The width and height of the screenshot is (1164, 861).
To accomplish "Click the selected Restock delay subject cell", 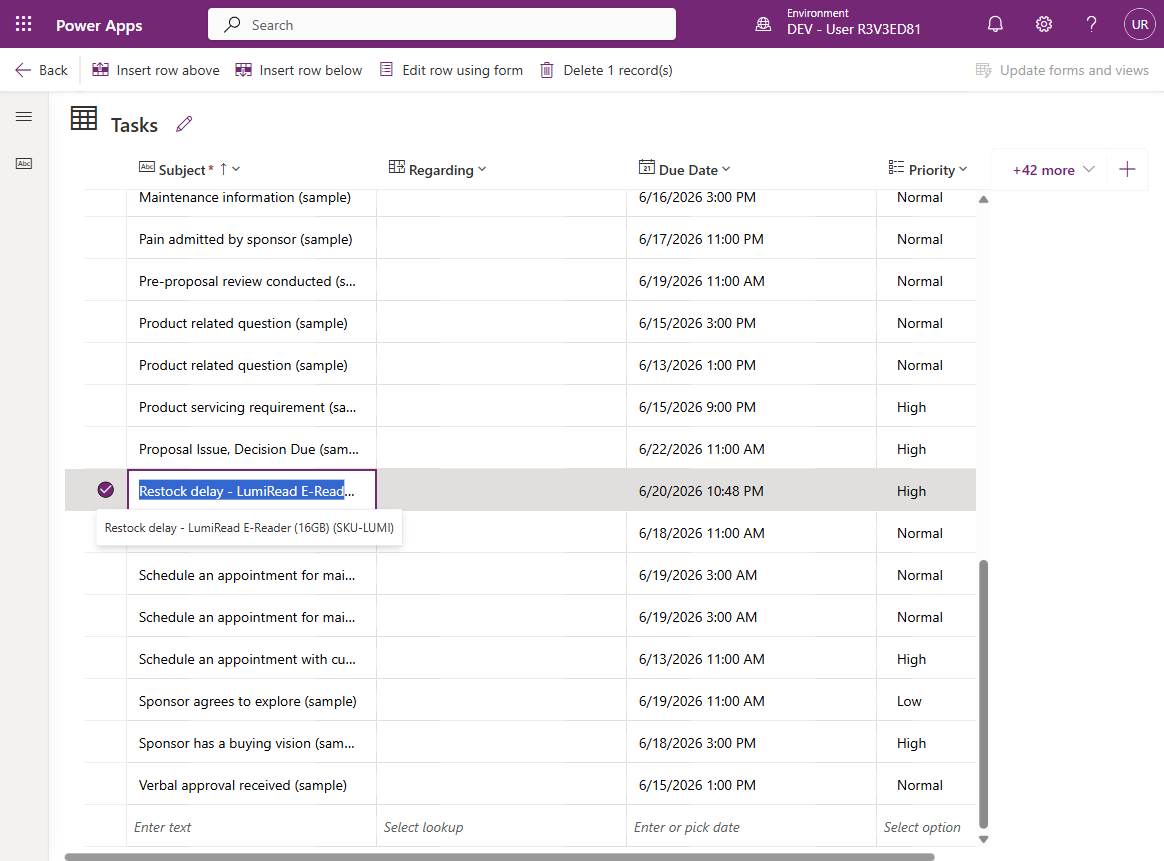I will pos(252,490).
